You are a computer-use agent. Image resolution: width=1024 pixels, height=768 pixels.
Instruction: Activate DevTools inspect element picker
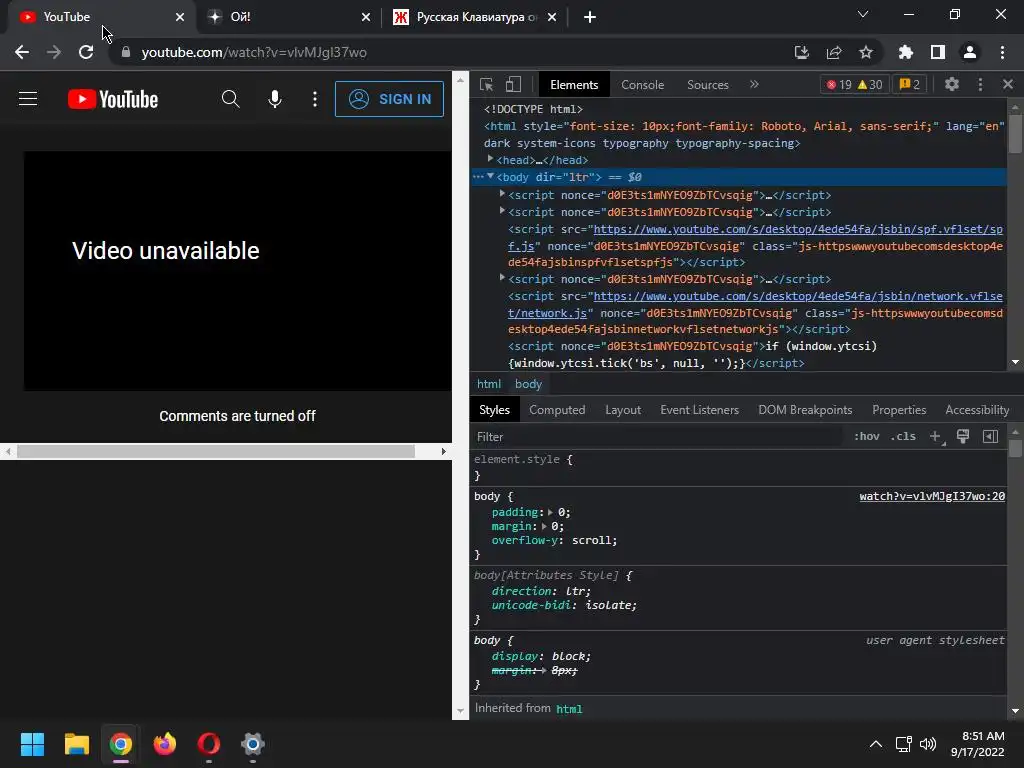click(487, 84)
